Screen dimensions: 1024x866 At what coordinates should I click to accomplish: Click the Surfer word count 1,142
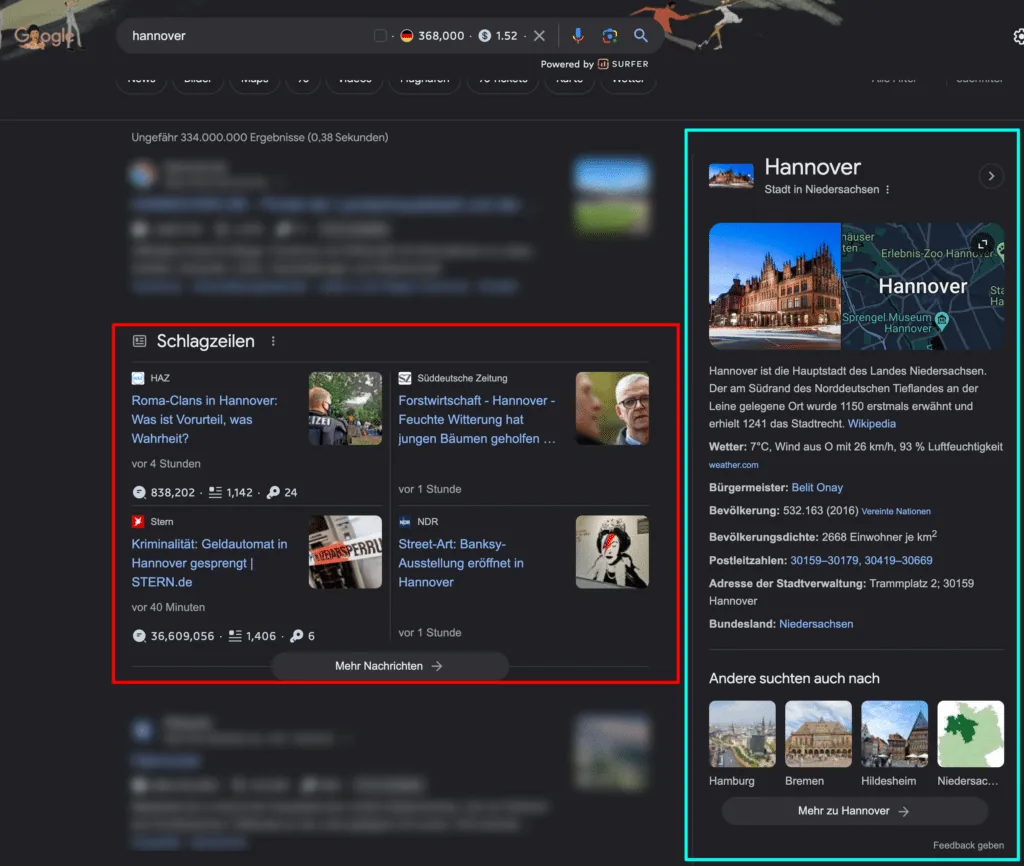point(239,492)
